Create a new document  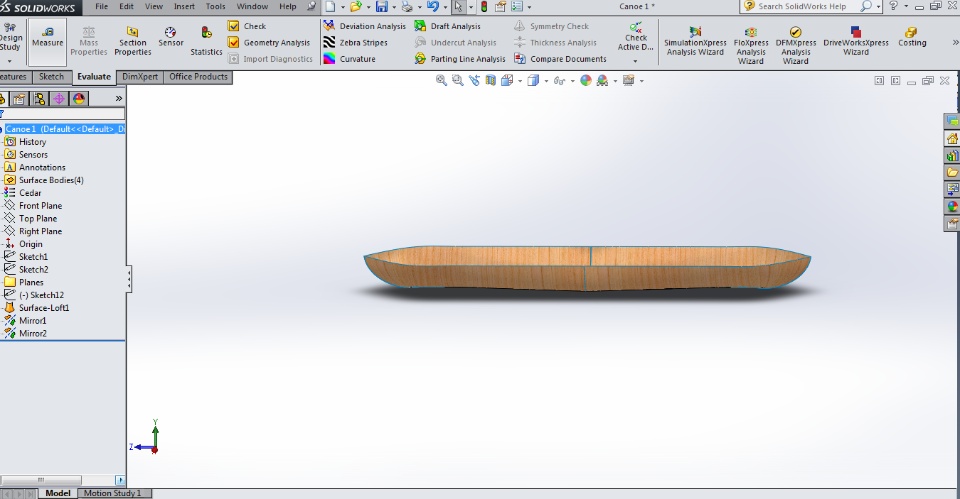tap(330, 7)
